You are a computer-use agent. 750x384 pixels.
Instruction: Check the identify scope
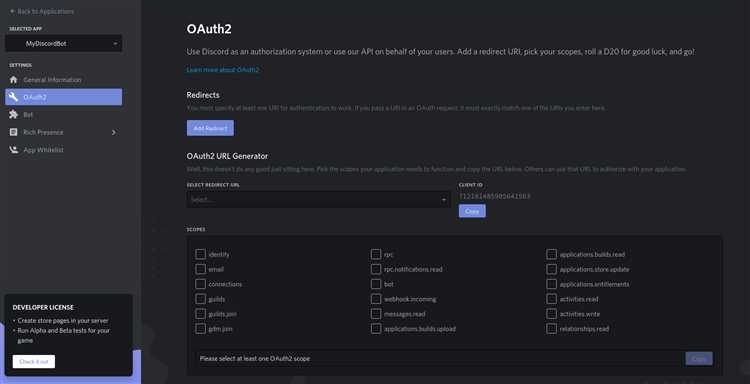click(200, 254)
